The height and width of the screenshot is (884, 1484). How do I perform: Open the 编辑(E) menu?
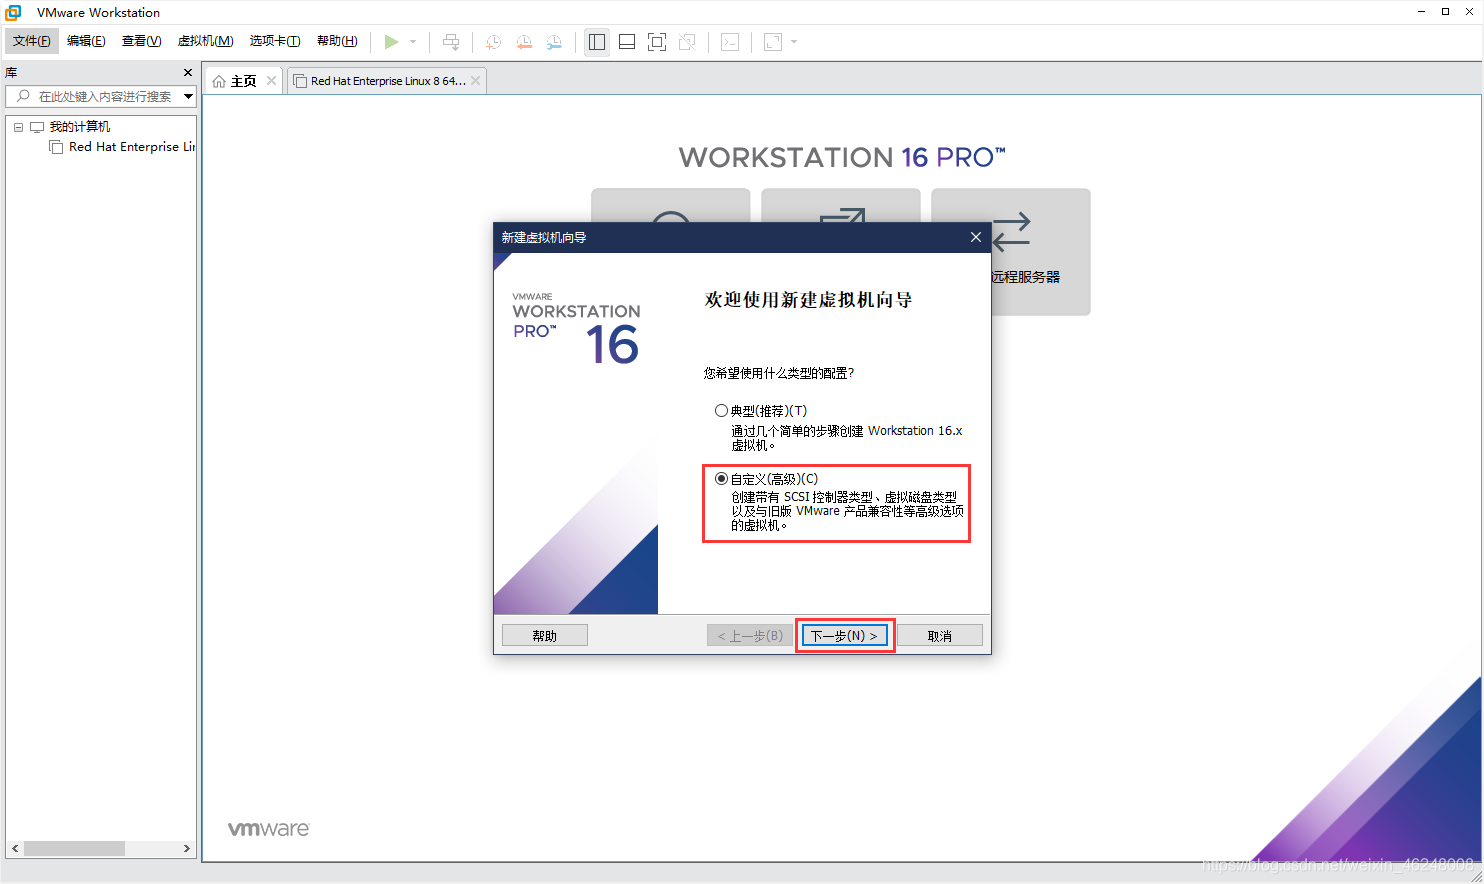click(x=86, y=41)
